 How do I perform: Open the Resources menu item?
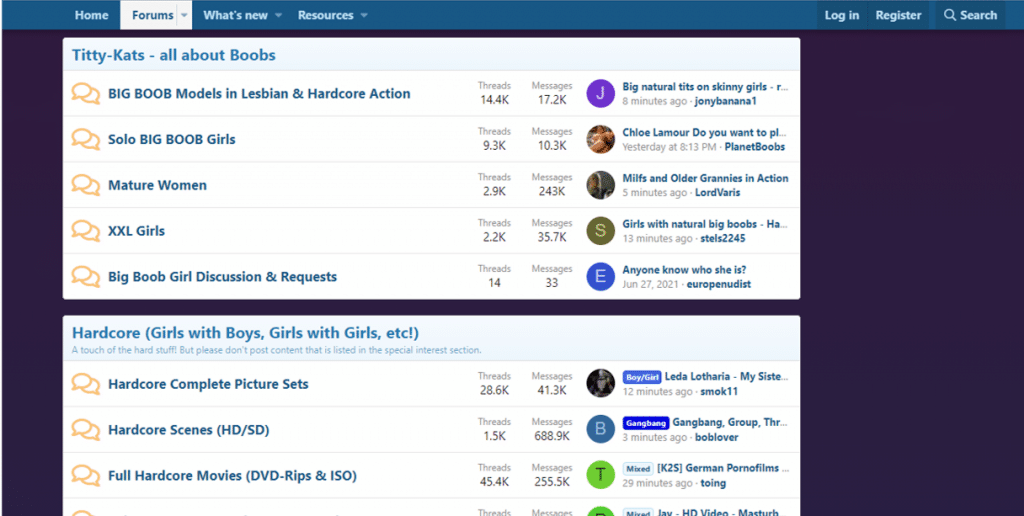[326, 15]
